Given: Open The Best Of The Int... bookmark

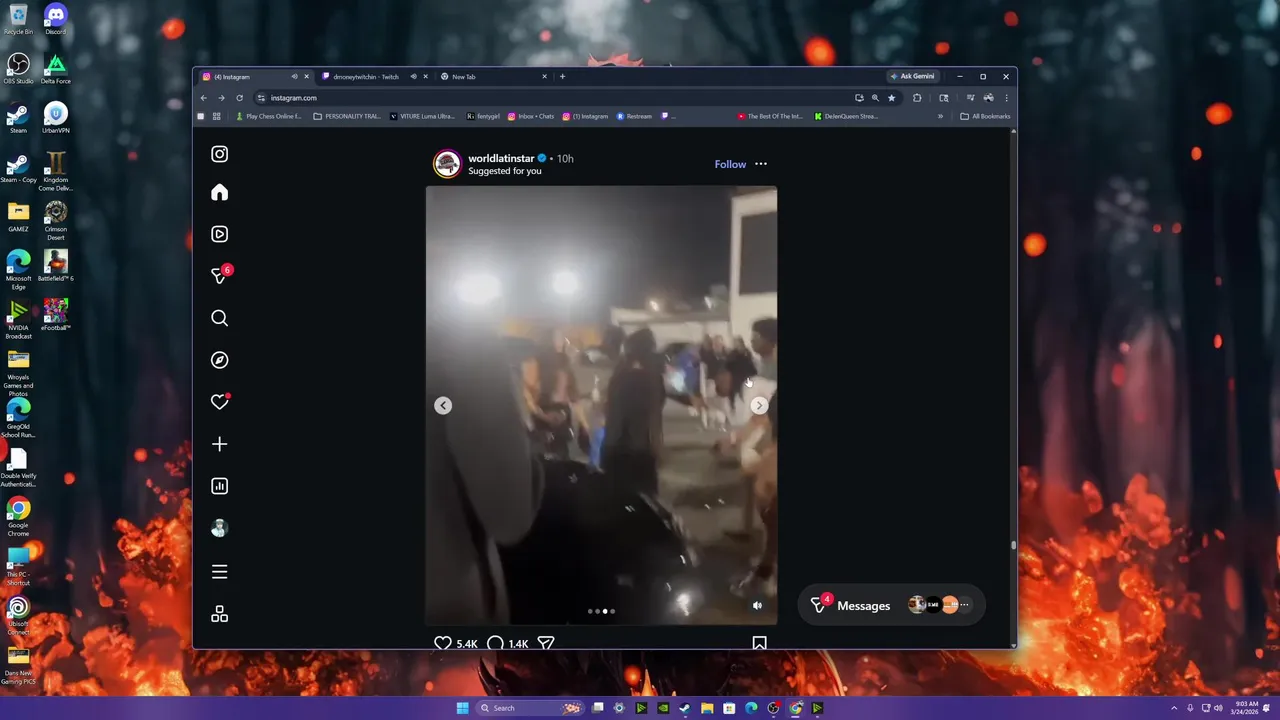Looking at the screenshot, I should coord(770,116).
